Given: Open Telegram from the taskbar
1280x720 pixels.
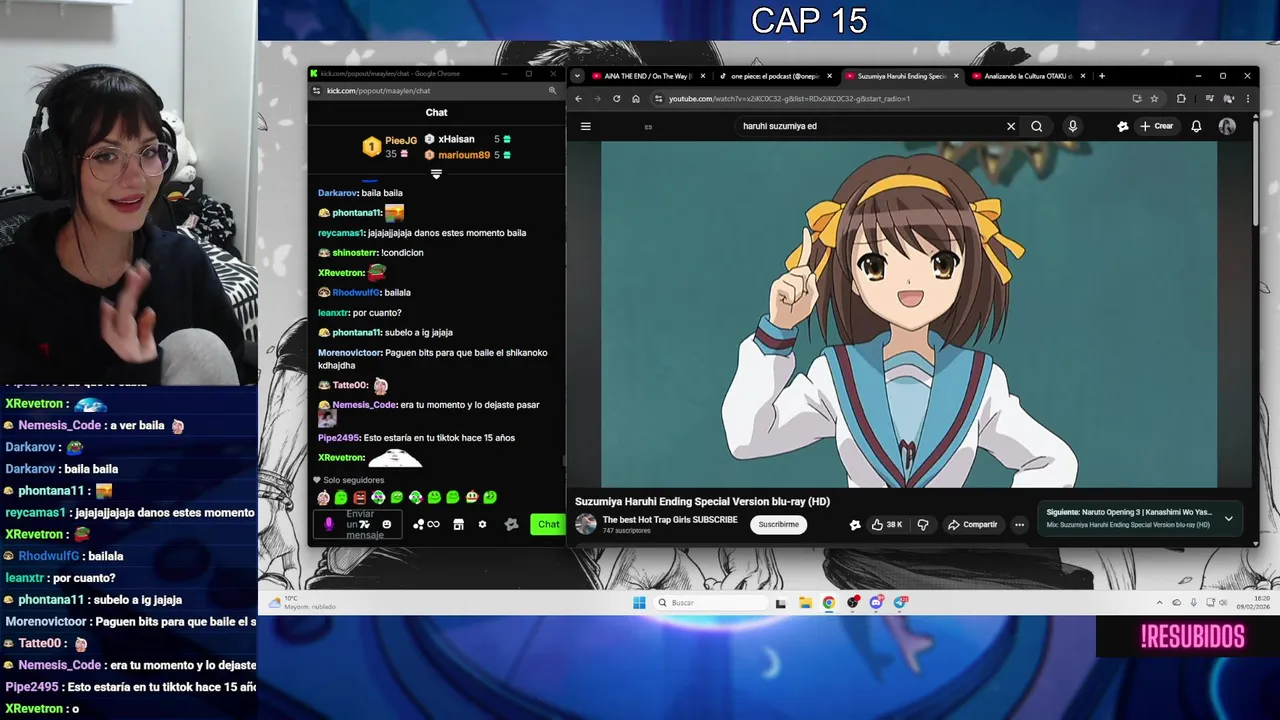Looking at the screenshot, I should 900,602.
